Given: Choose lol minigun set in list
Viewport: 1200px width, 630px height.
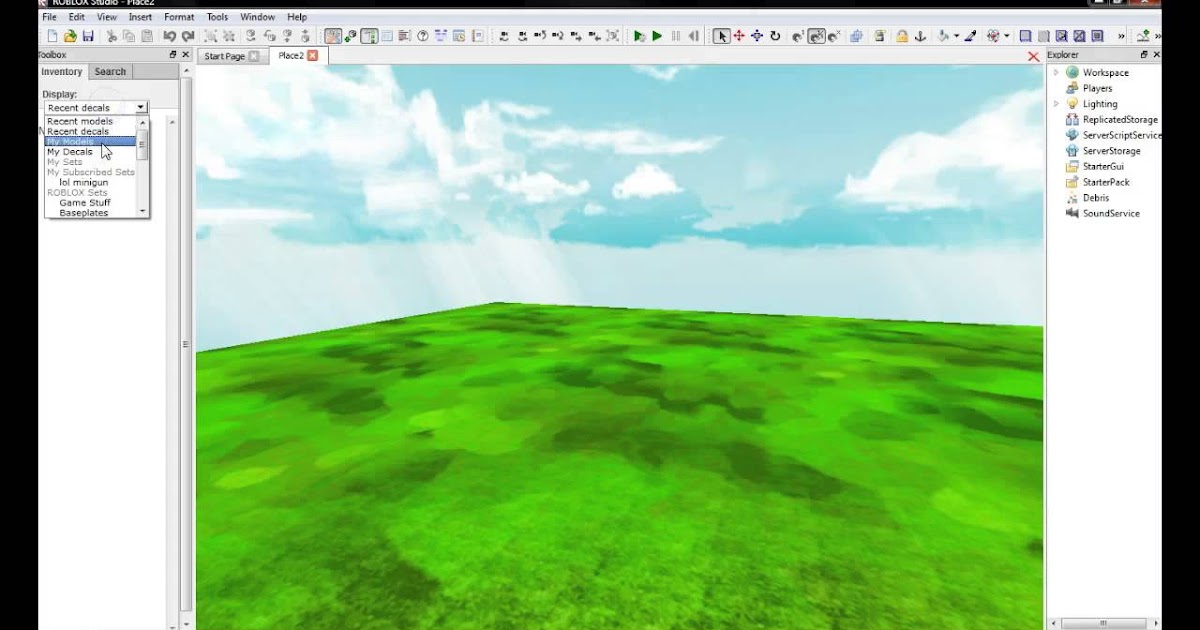Looking at the screenshot, I should tap(84, 182).
